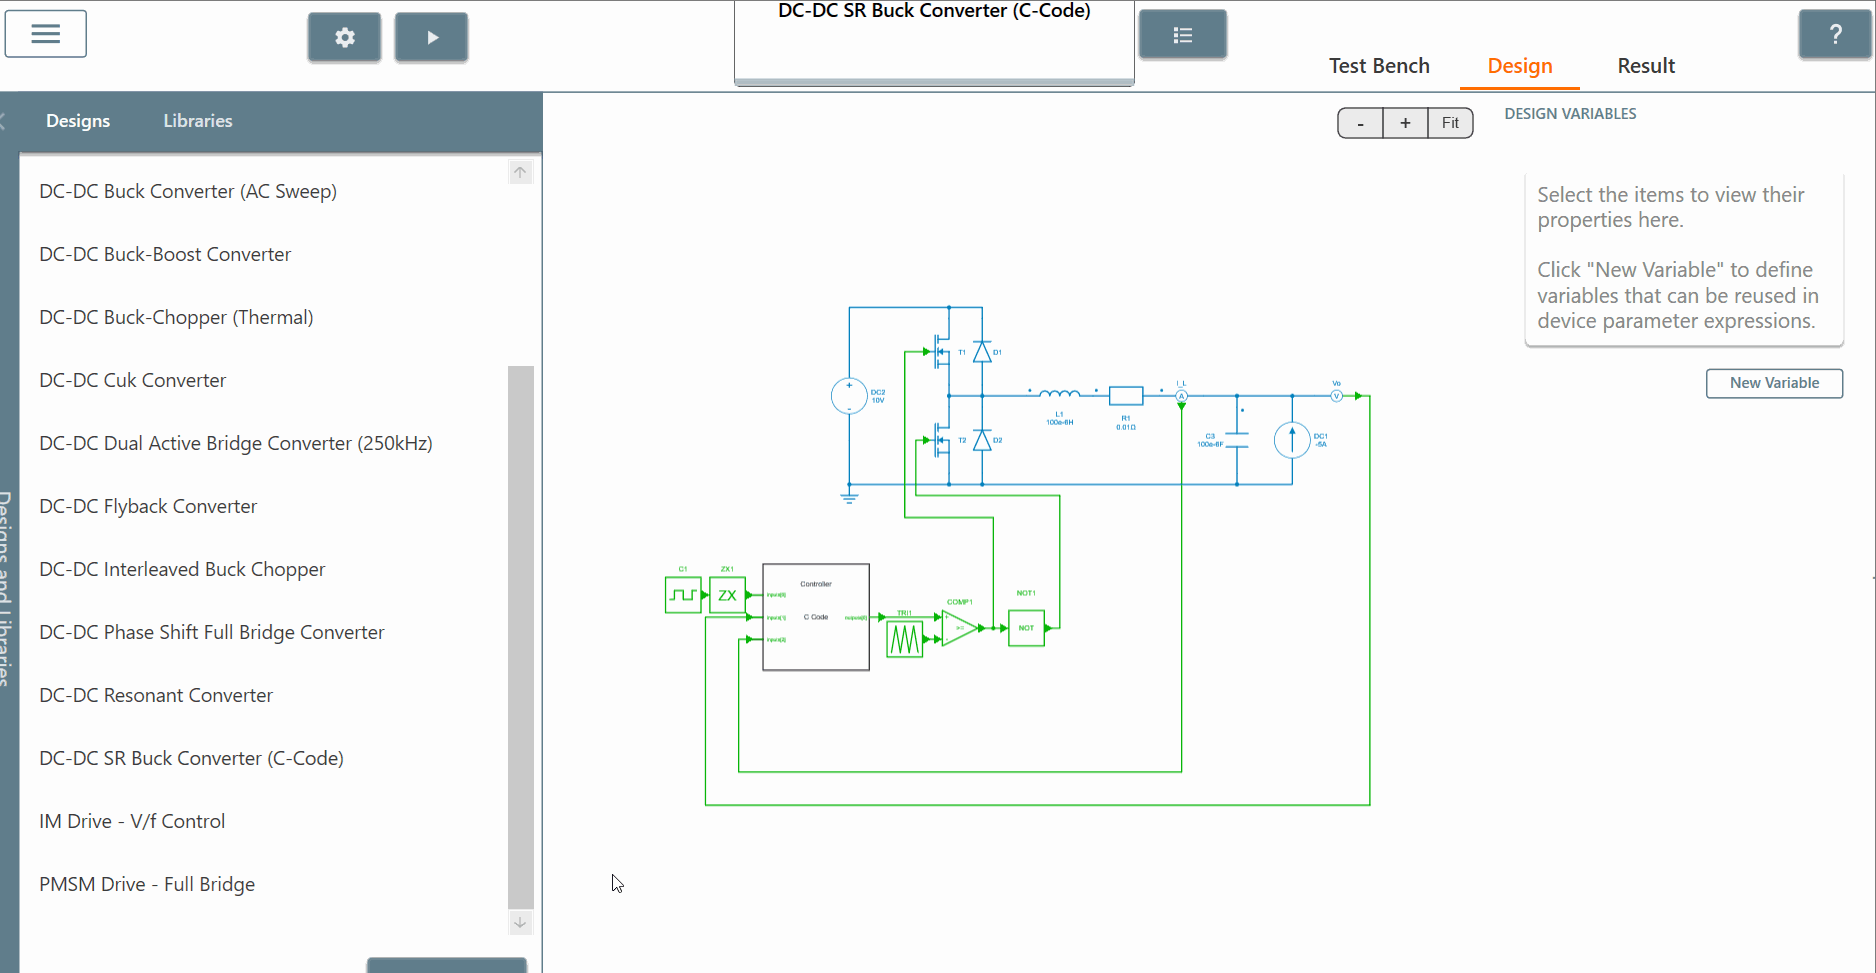Image resolution: width=1876 pixels, height=973 pixels.
Task: Select the DC2 voltage source
Action: 849,396
